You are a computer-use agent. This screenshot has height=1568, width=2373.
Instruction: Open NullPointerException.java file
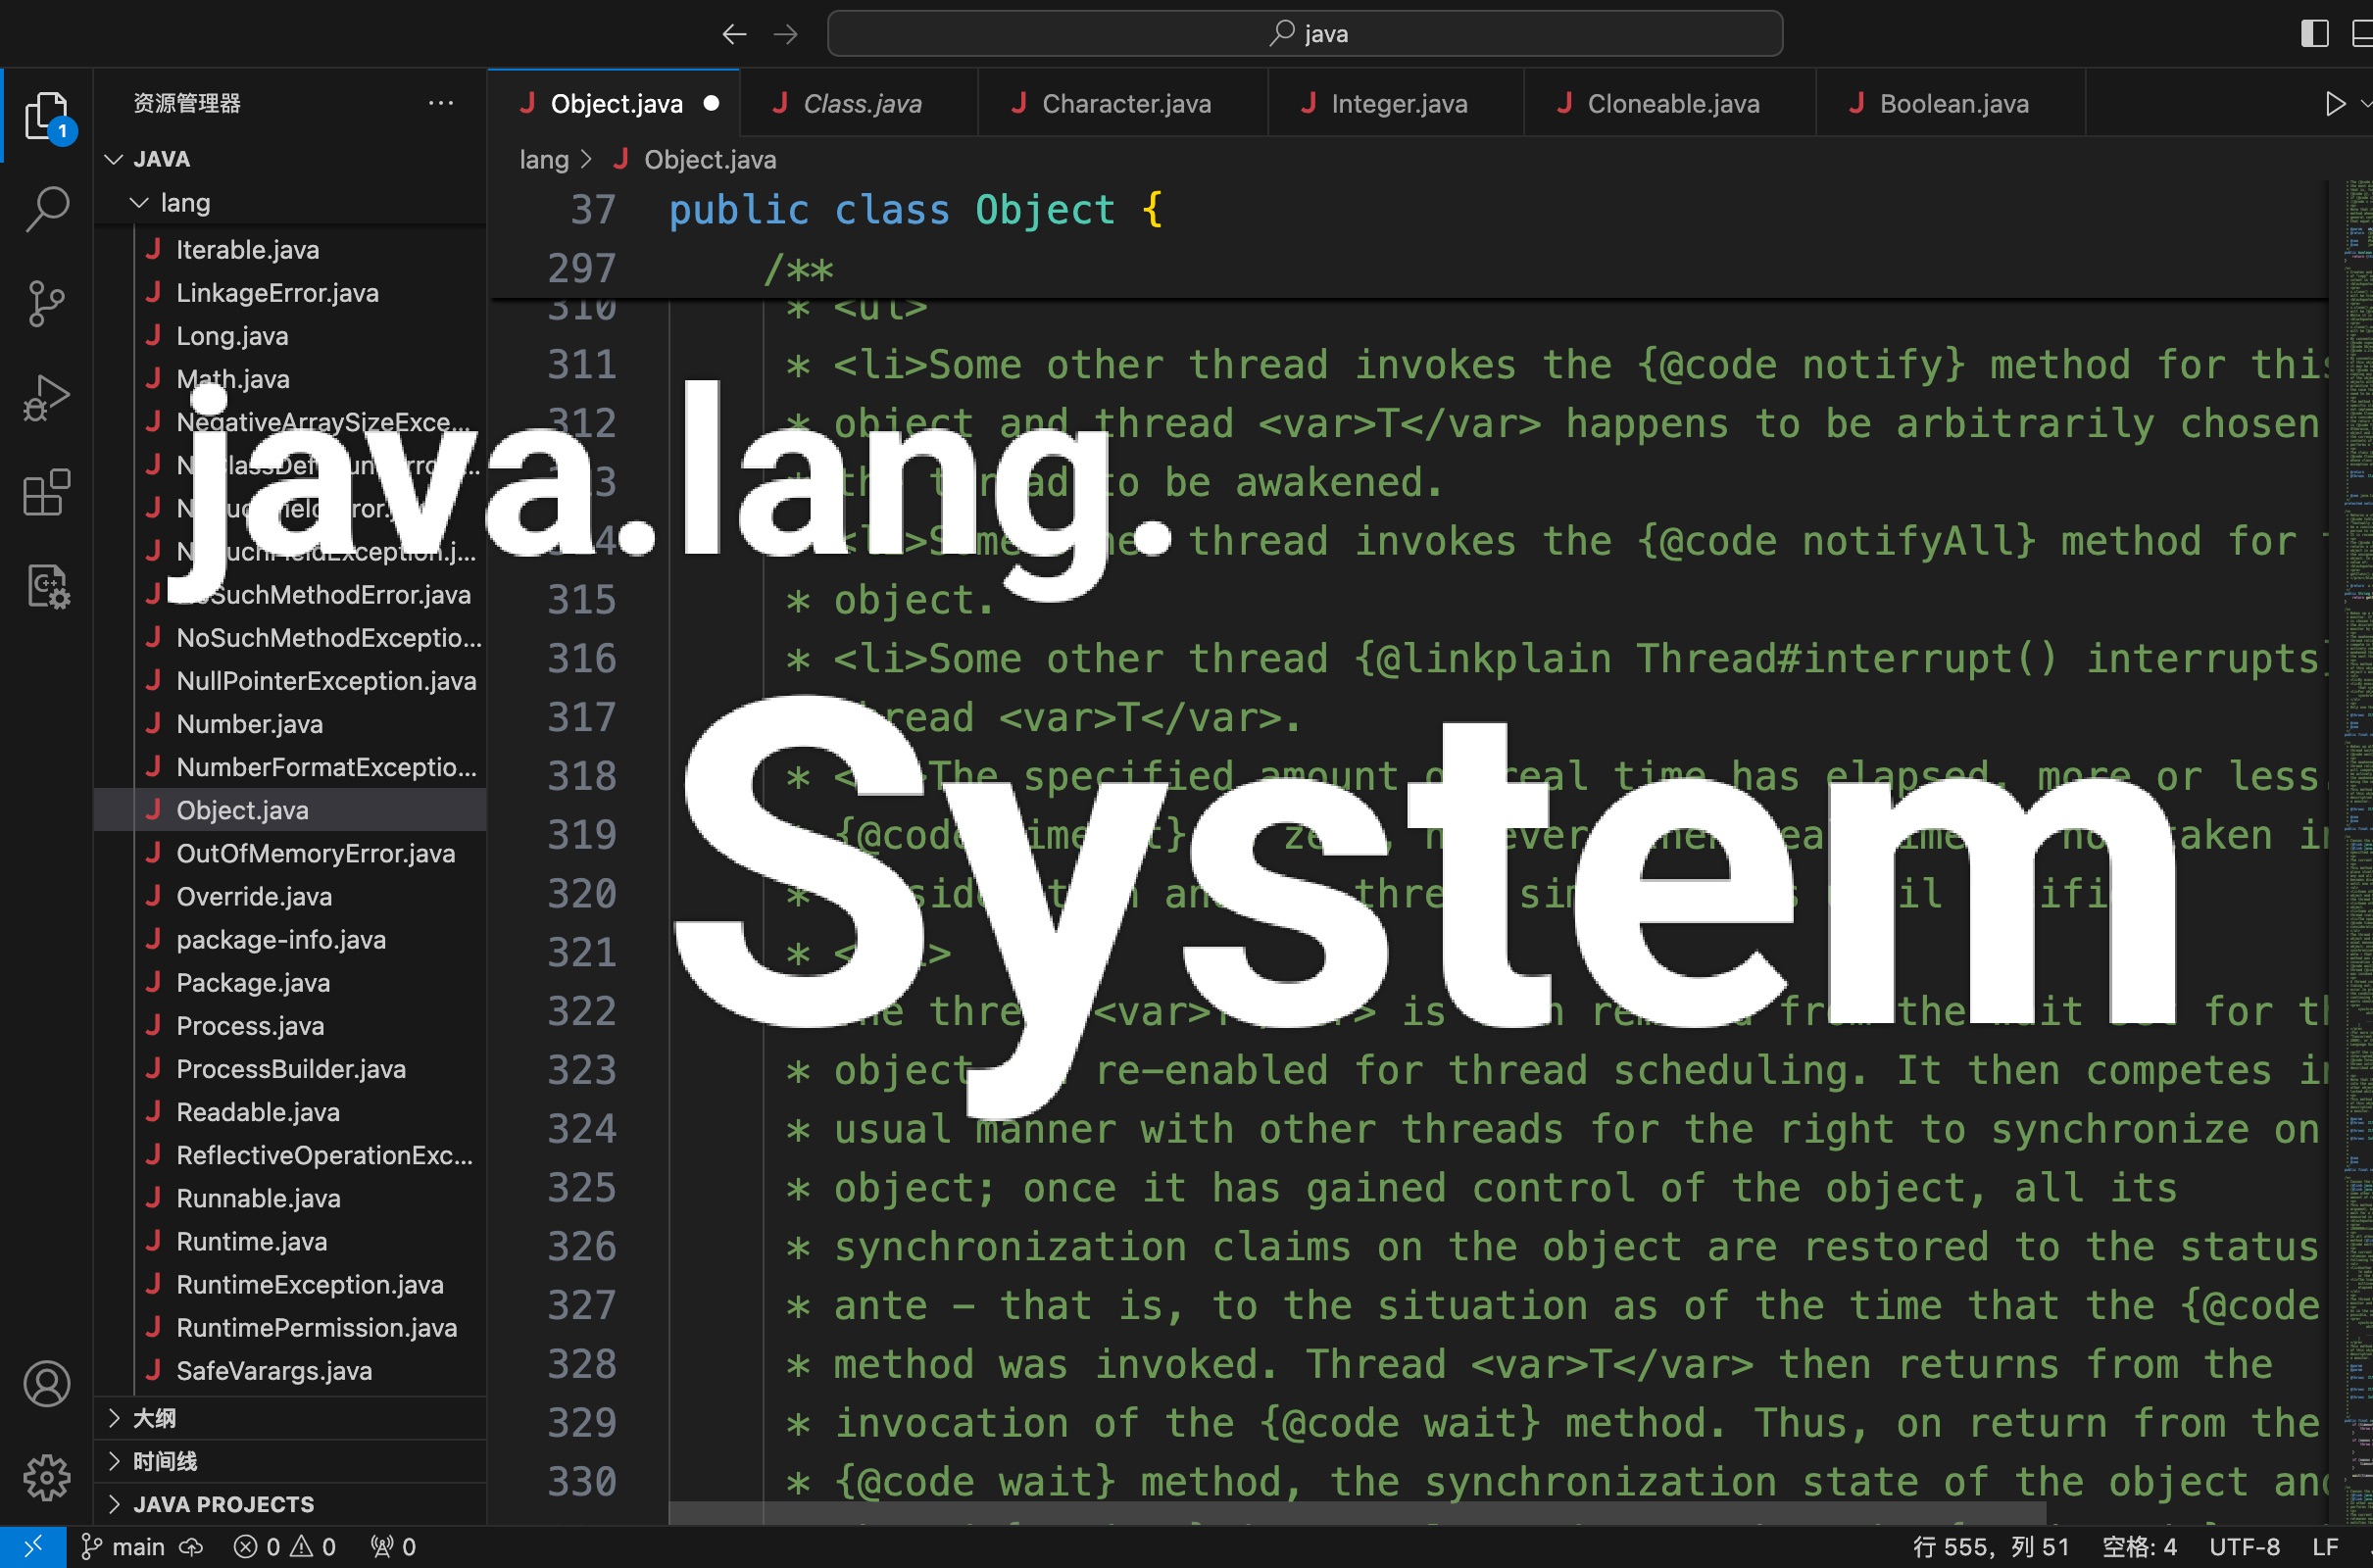(x=290, y=681)
